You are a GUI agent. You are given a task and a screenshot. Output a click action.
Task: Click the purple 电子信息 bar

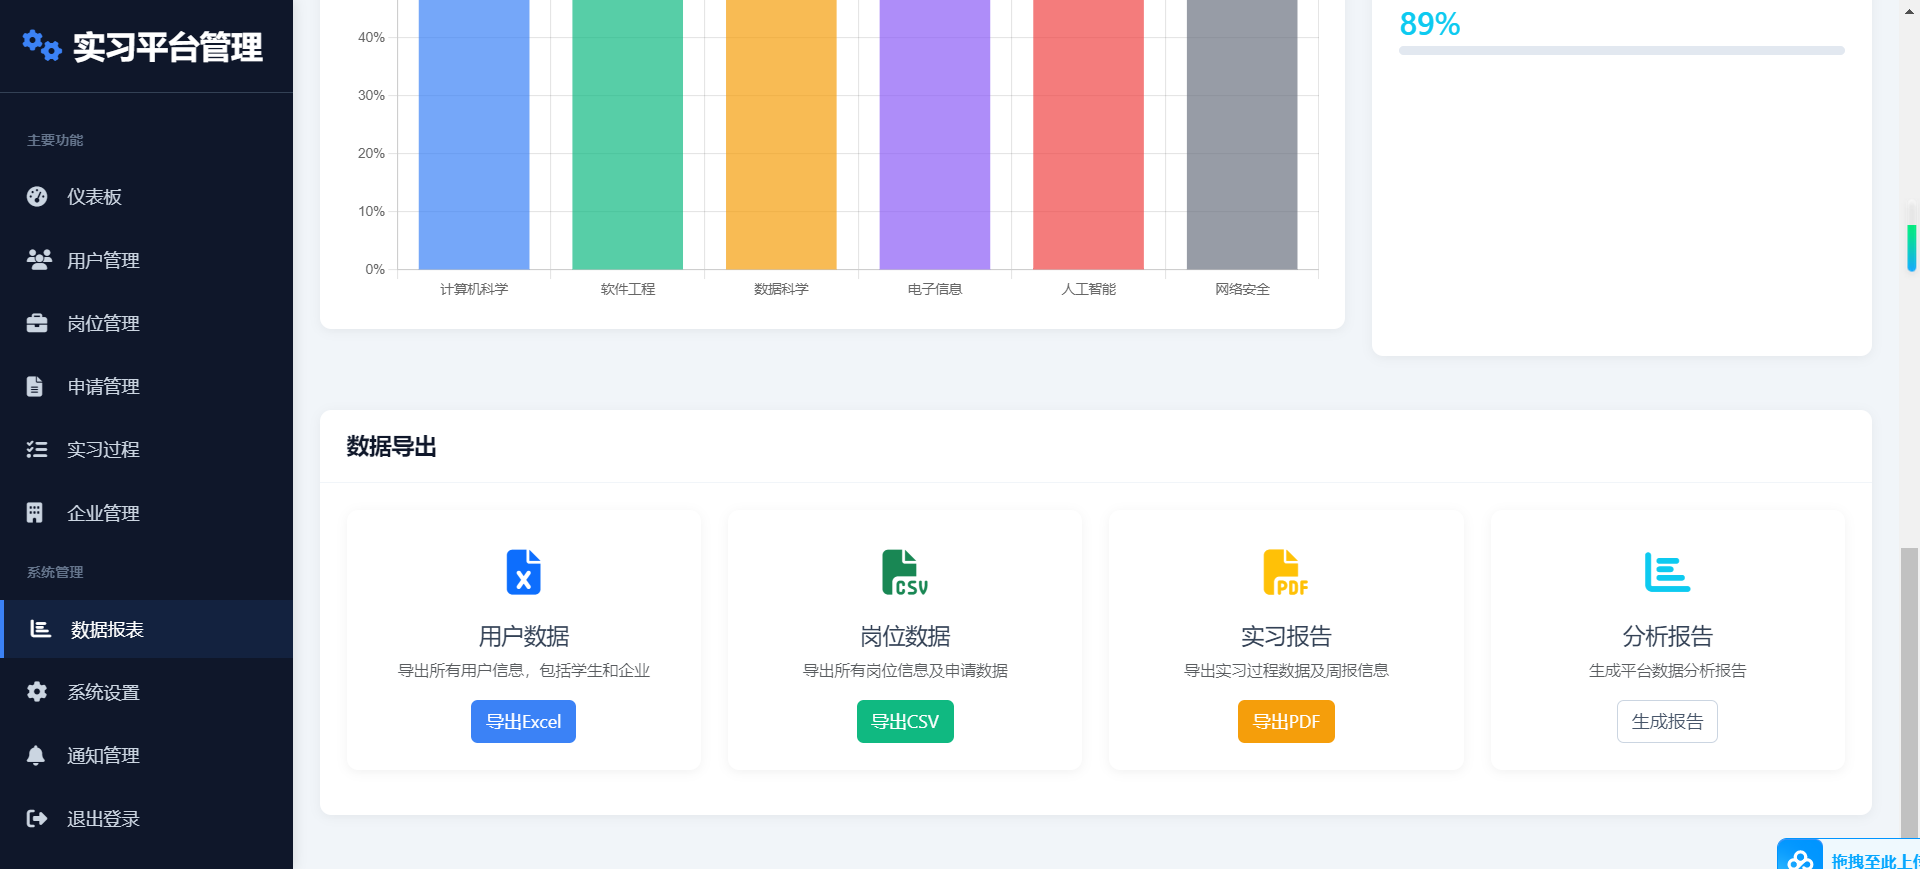pyautogui.click(x=935, y=134)
